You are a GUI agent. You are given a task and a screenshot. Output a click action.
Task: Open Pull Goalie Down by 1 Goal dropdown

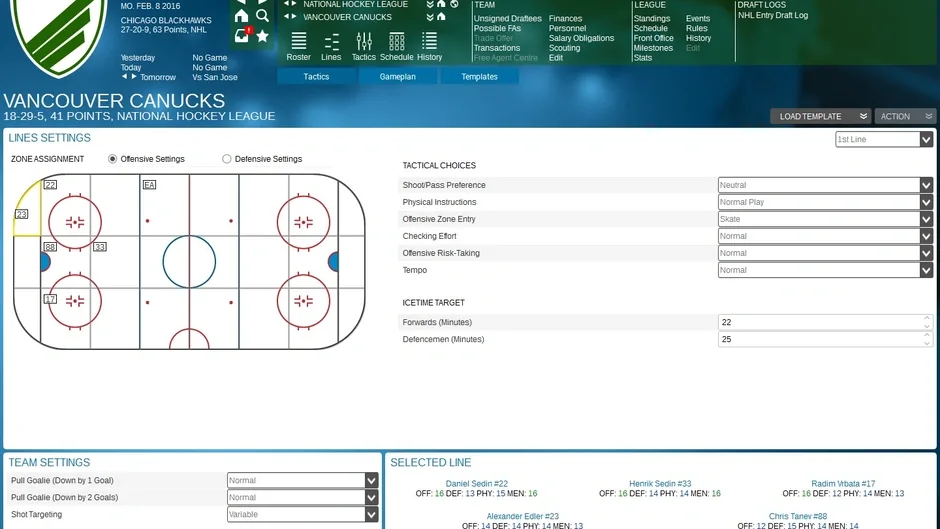[x=302, y=480]
